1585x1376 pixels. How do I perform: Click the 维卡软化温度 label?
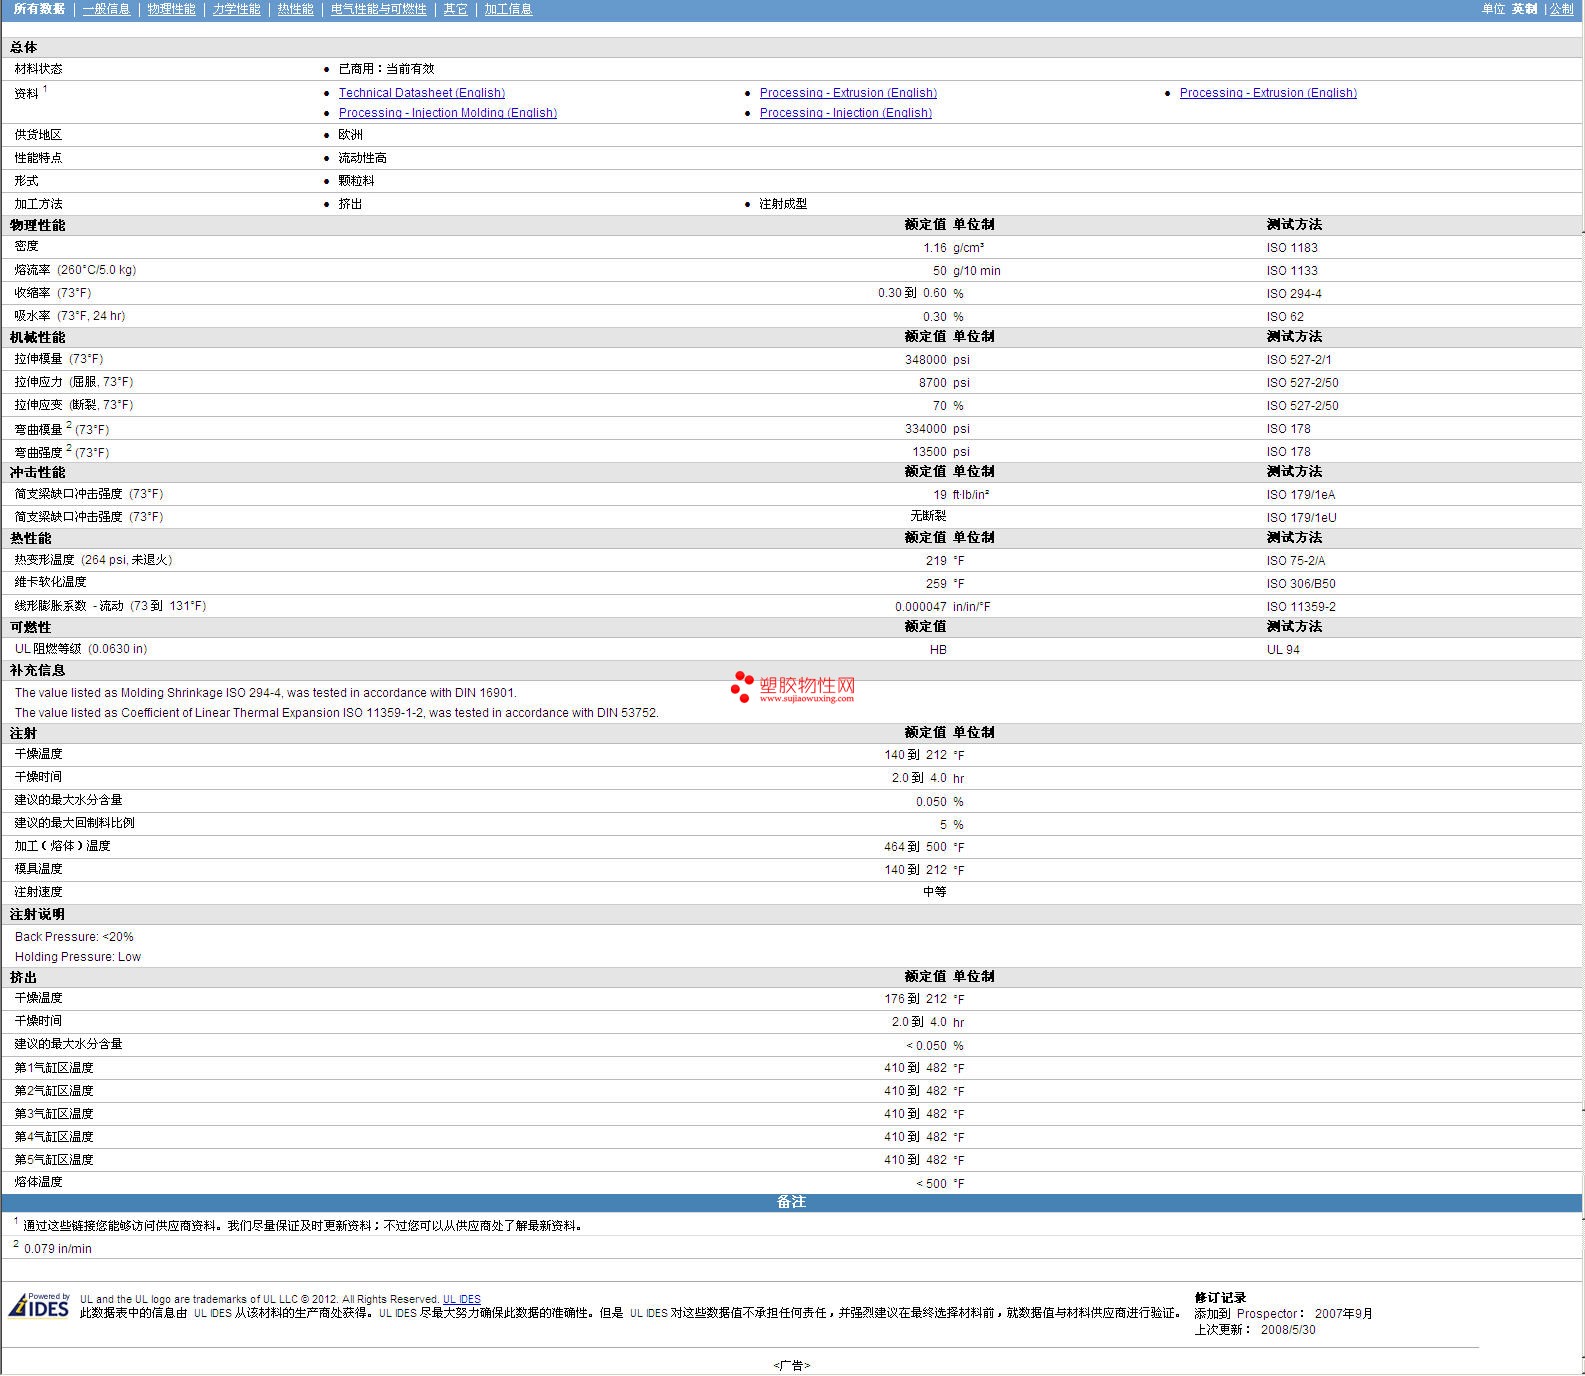[51, 582]
